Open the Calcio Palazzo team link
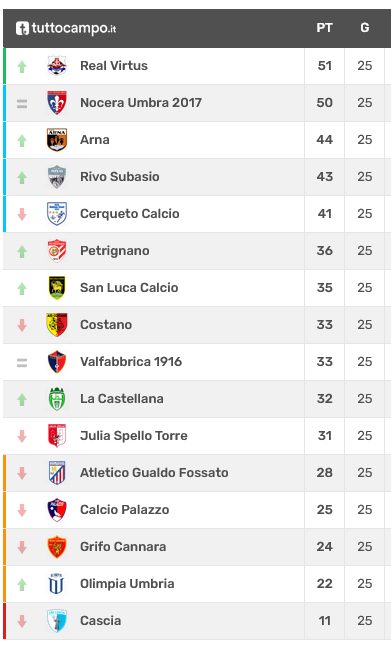Screen dimensions: 391x645 (x=125, y=510)
